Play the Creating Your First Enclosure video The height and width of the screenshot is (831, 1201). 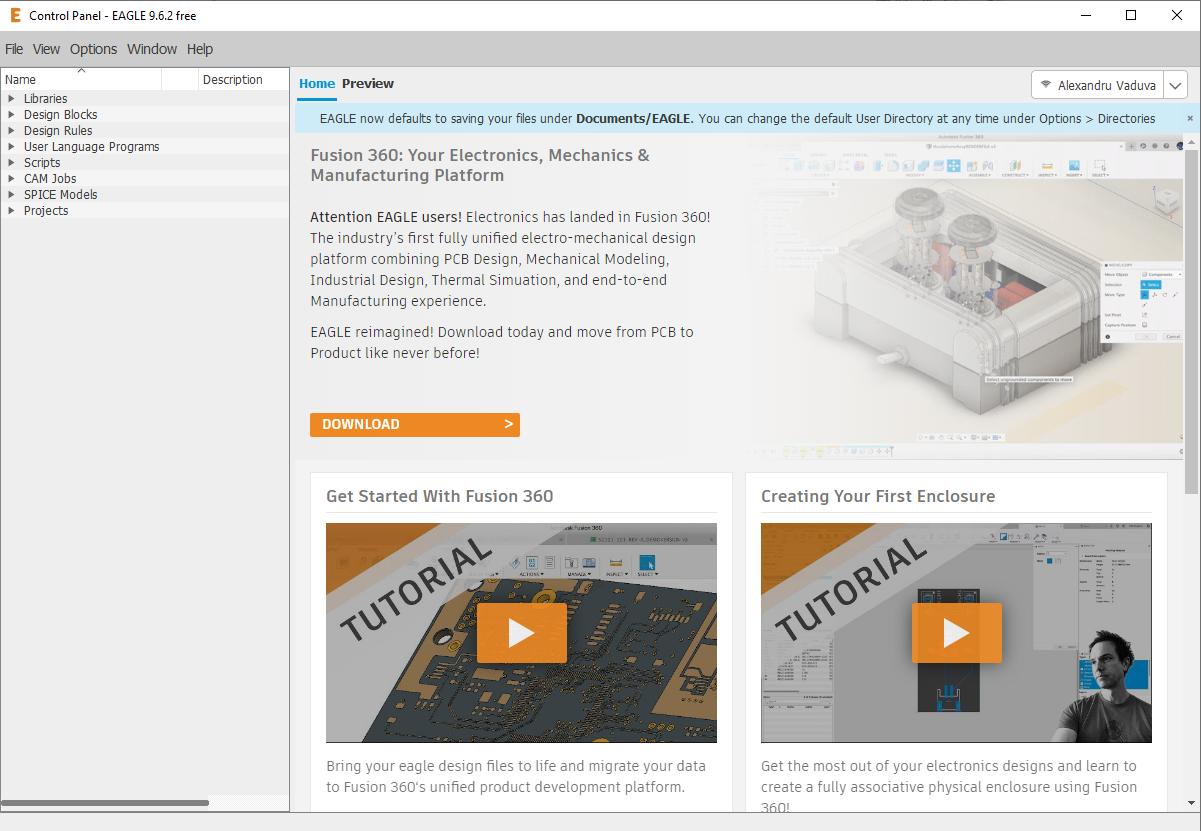point(956,632)
